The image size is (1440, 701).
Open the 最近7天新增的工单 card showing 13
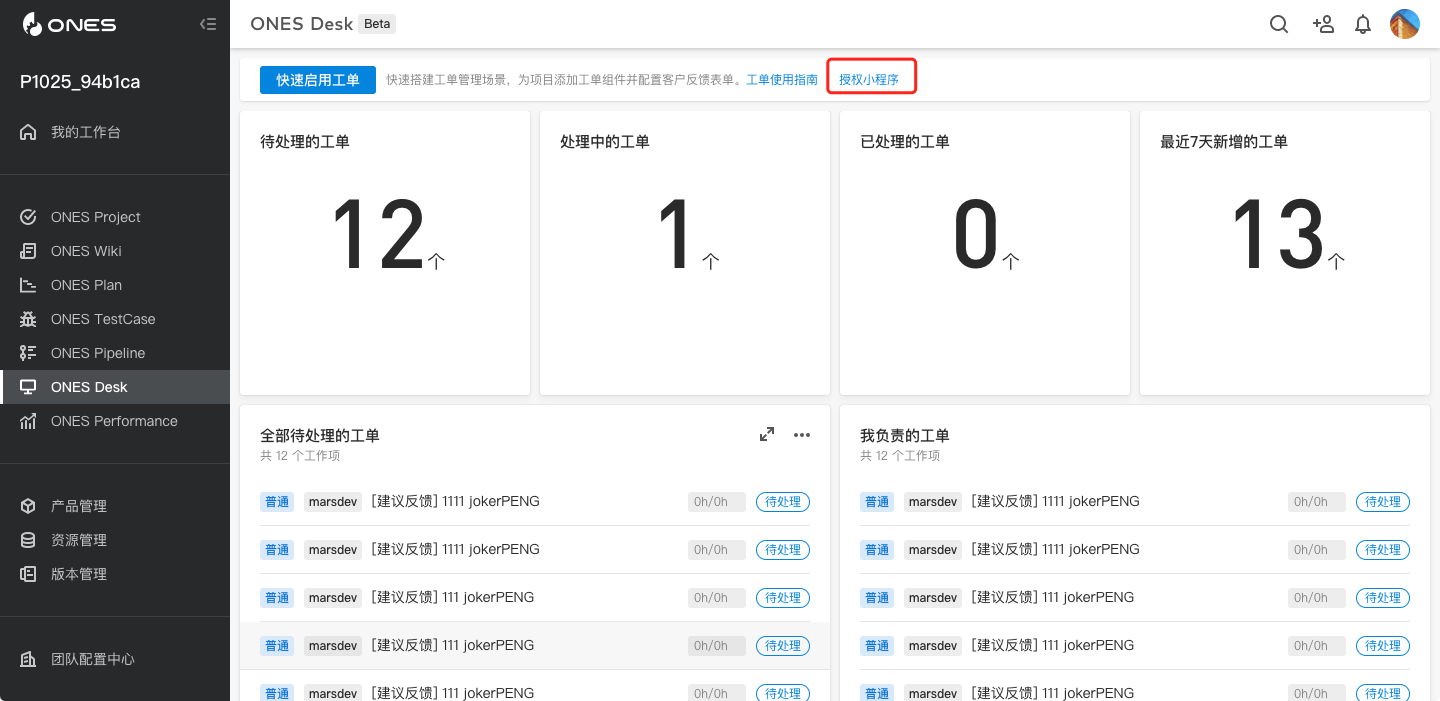tap(1285, 253)
